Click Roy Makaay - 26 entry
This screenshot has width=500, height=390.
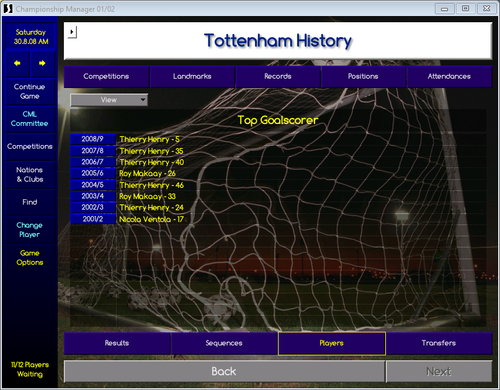pyautogui.click(x=147, y=174)
